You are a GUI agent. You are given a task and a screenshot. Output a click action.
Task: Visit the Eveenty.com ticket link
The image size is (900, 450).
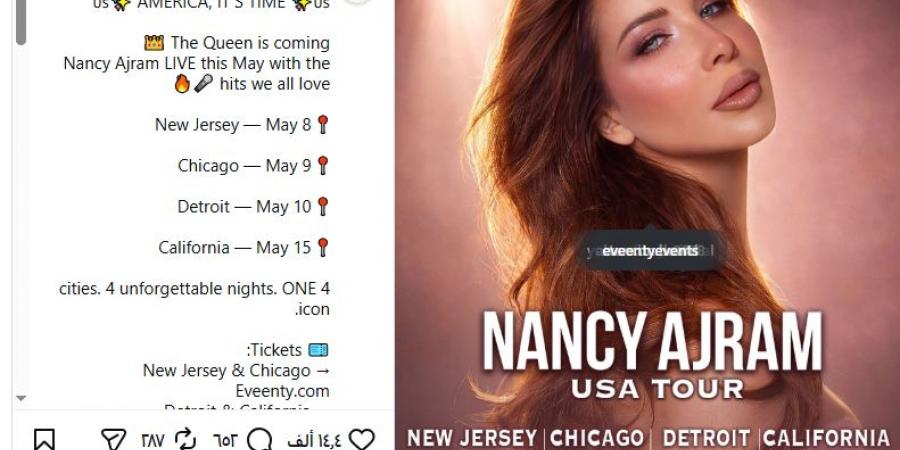click(x=282, y=391)
